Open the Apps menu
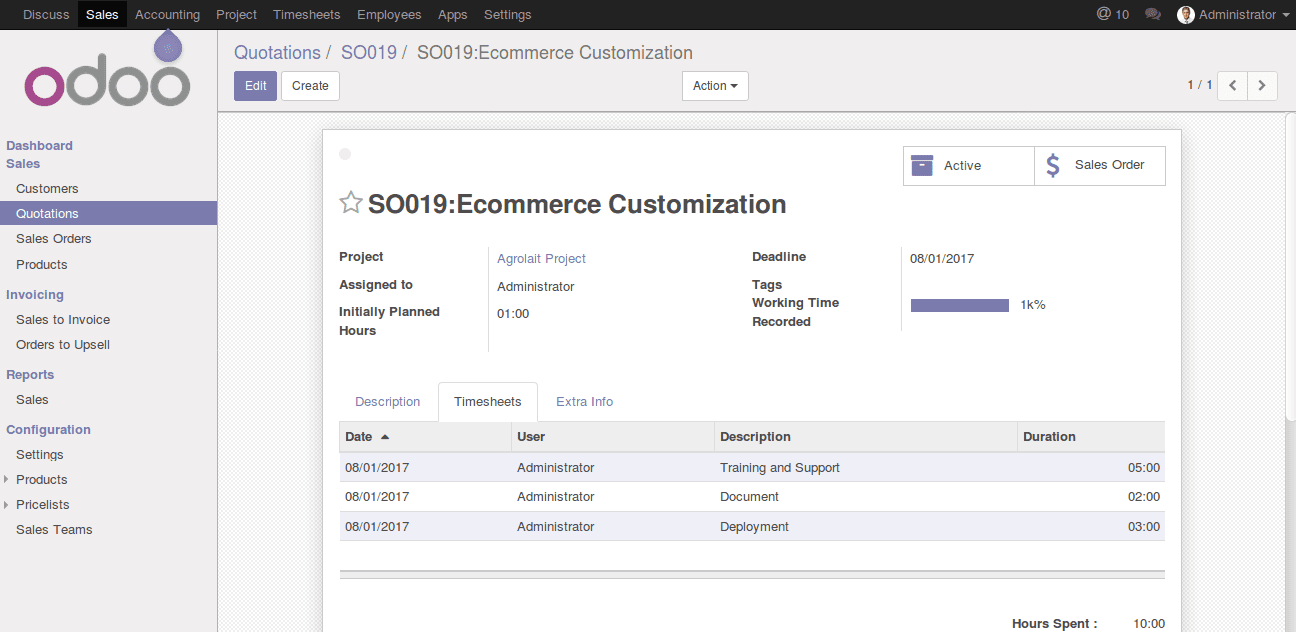Screen dimensions: 1296x632 pos(453,14)
